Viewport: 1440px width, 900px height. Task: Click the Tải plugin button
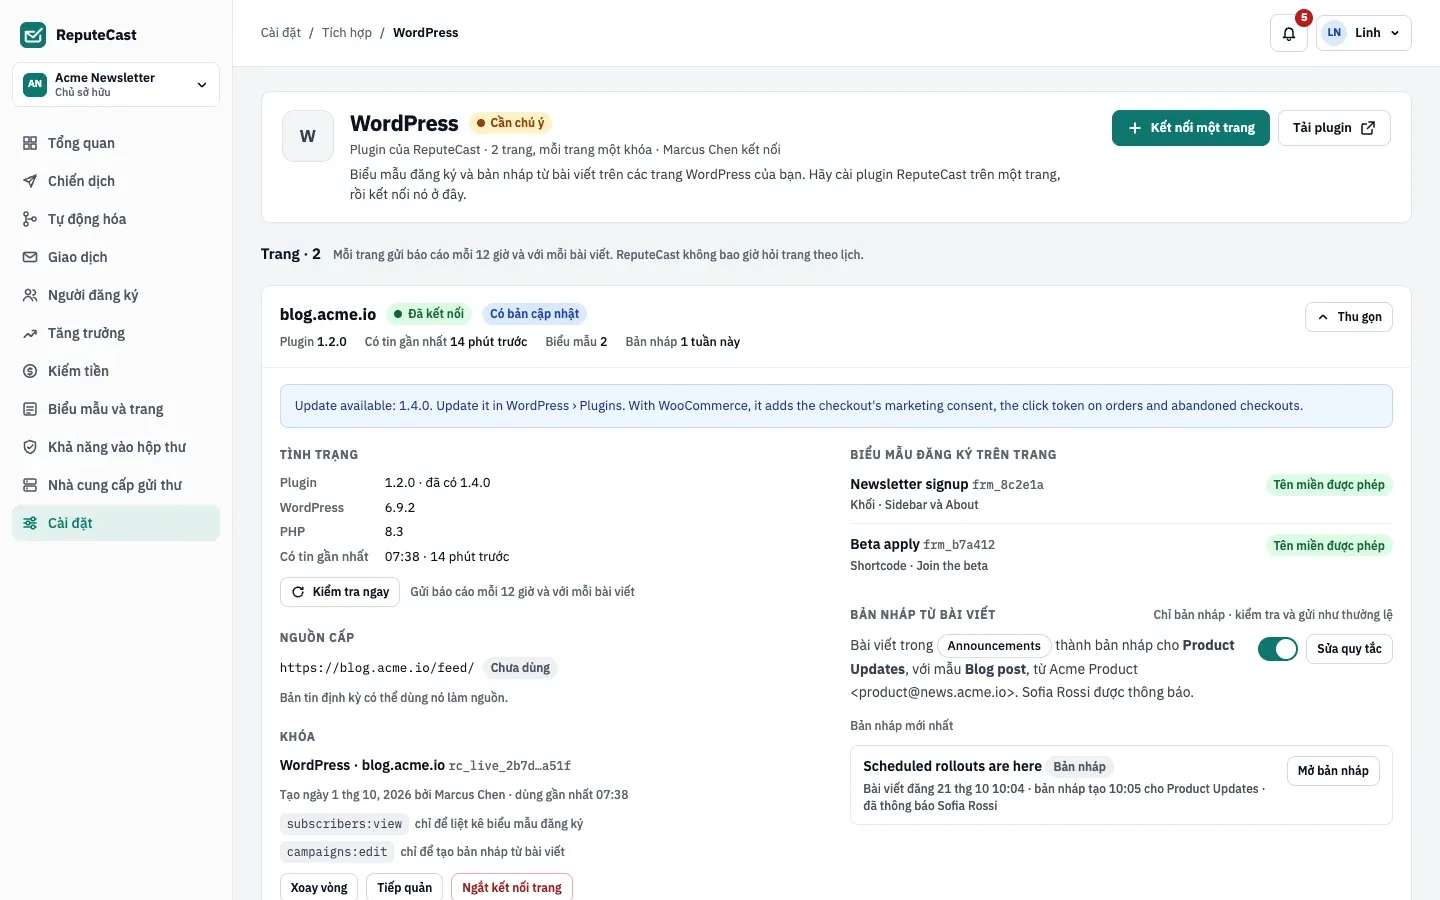[1334, 128]
